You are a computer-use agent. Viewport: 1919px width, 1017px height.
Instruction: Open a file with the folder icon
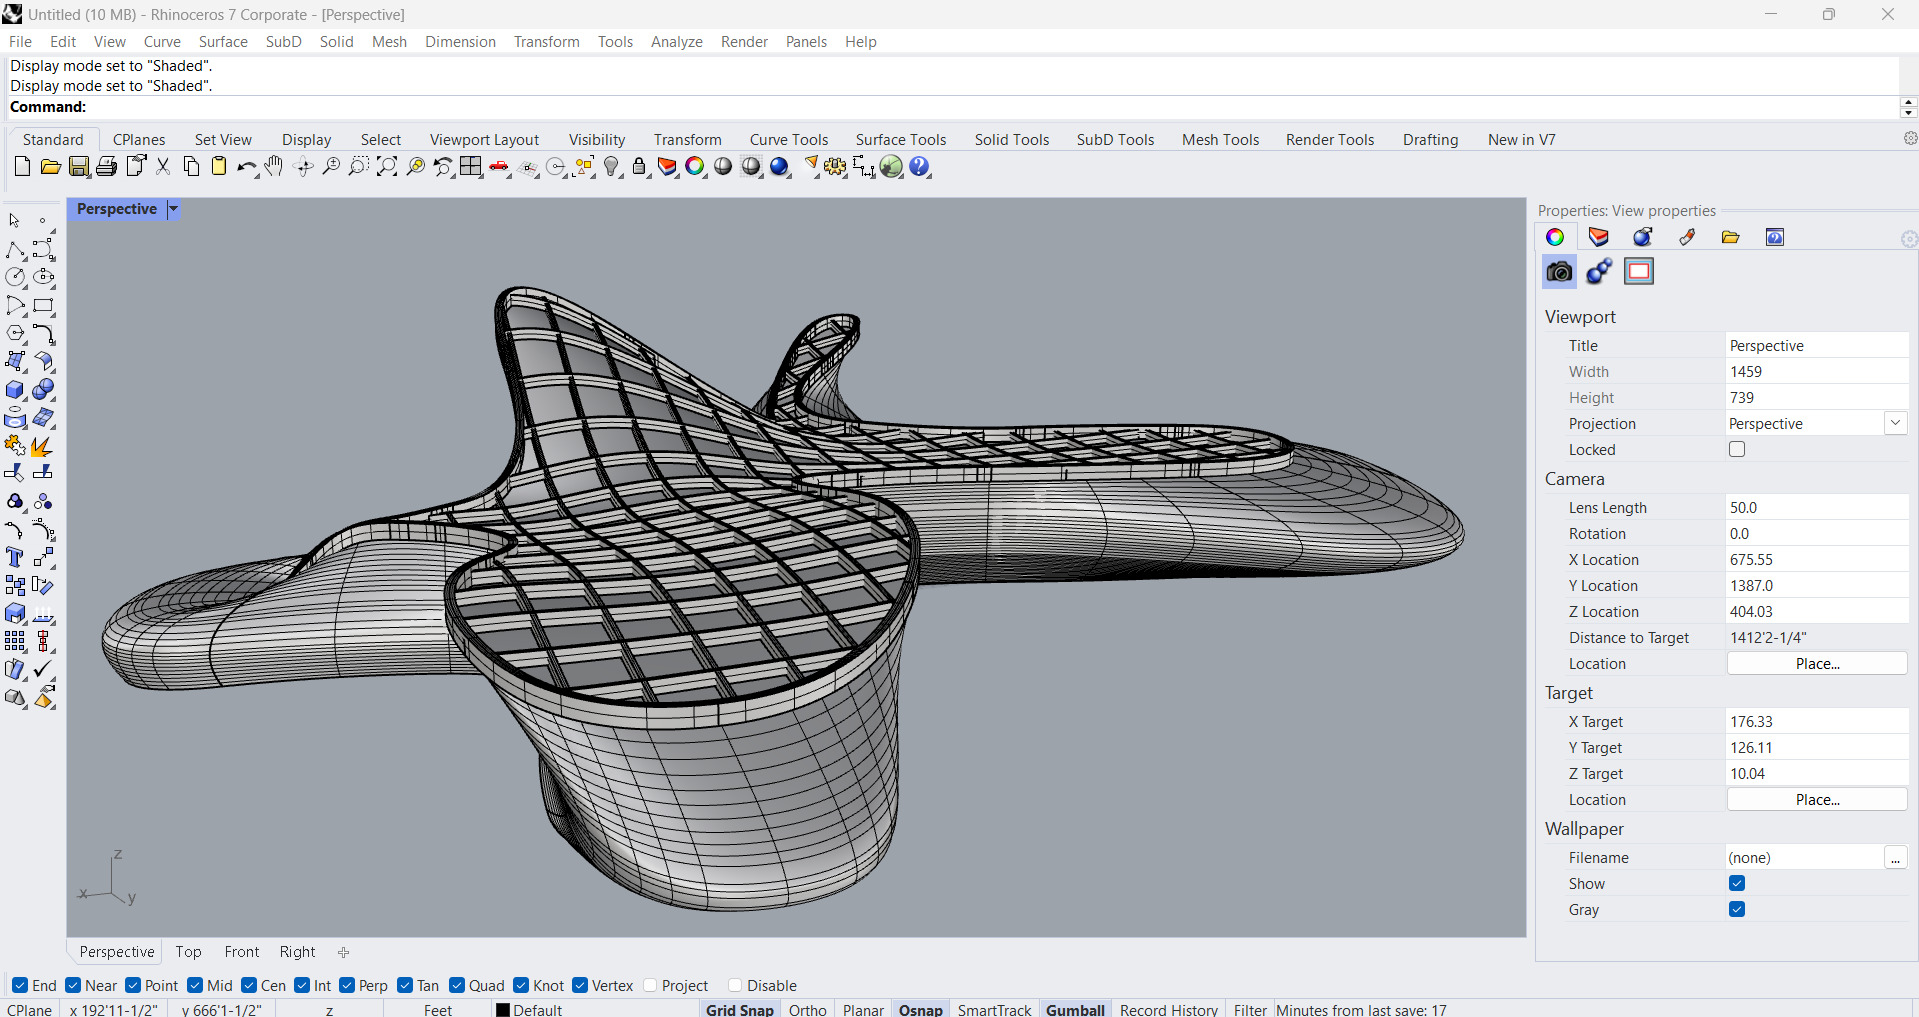tap(50, 167)
